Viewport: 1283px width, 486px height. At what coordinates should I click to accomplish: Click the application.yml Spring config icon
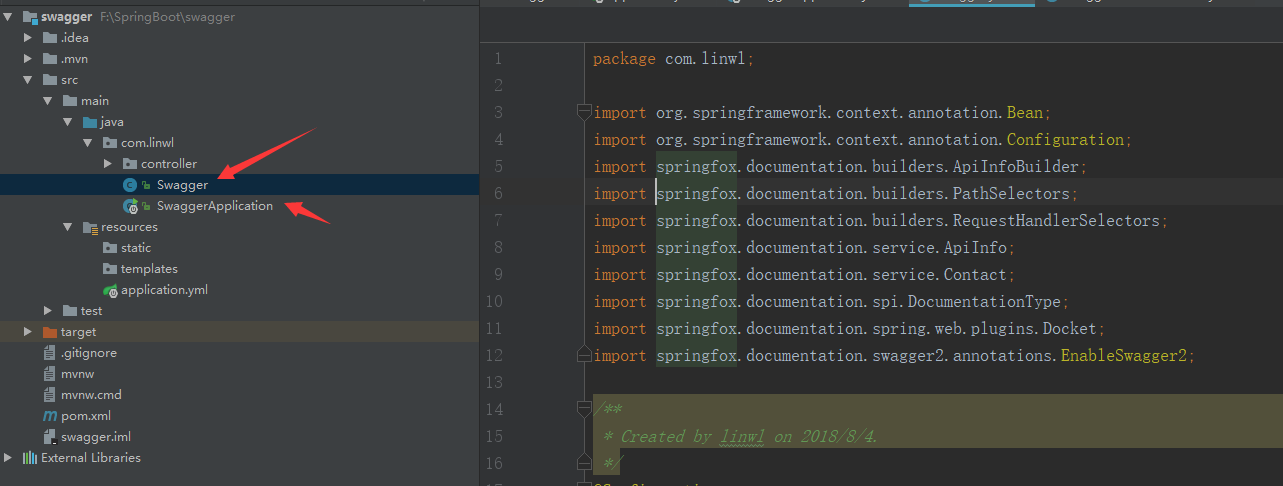point(110,290)
